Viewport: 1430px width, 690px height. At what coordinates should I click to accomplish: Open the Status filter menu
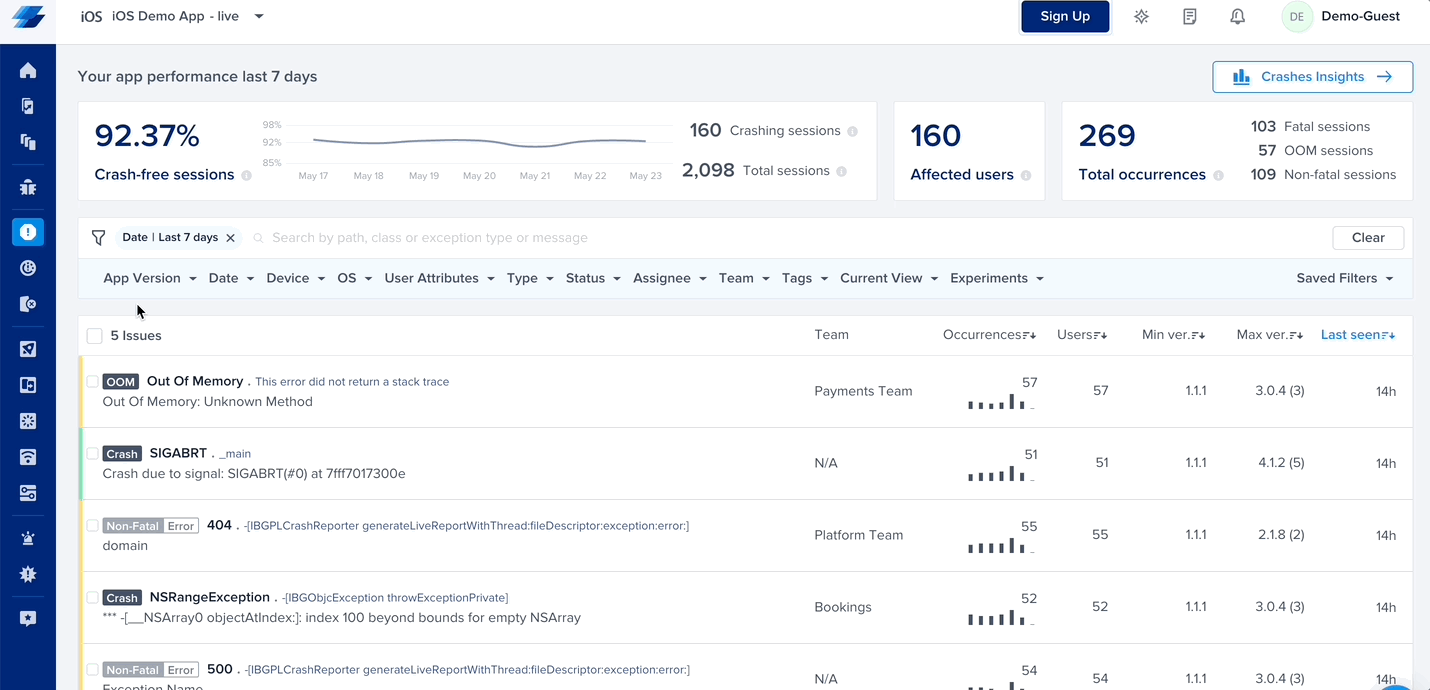click(x=593, y=278)
